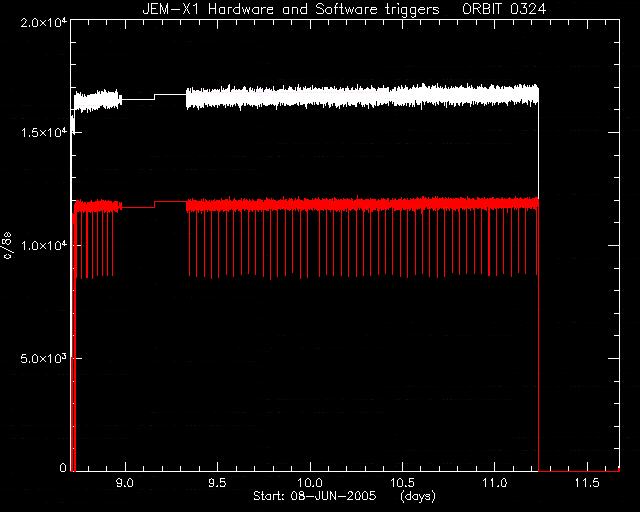Click the 9.0 x-axis tick label

click(125, 483)
